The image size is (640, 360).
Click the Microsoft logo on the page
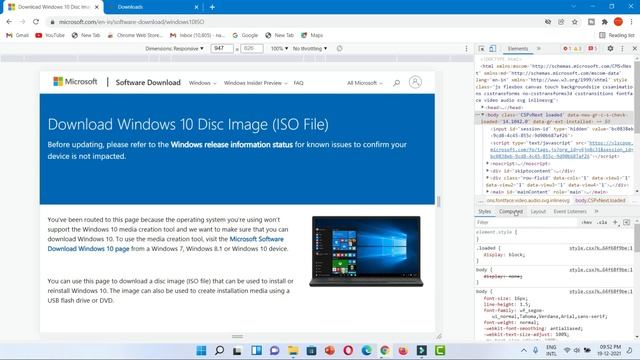tap(75, 82)
